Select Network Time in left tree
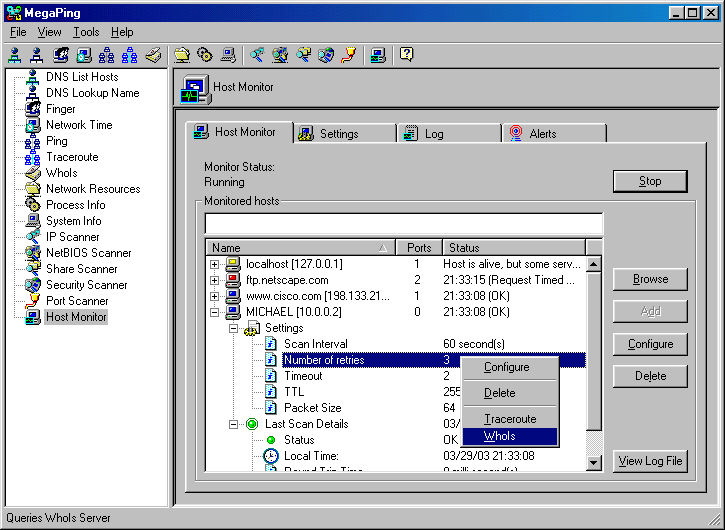The width and height of the screenshot is (725, 530). pos(79,125)
